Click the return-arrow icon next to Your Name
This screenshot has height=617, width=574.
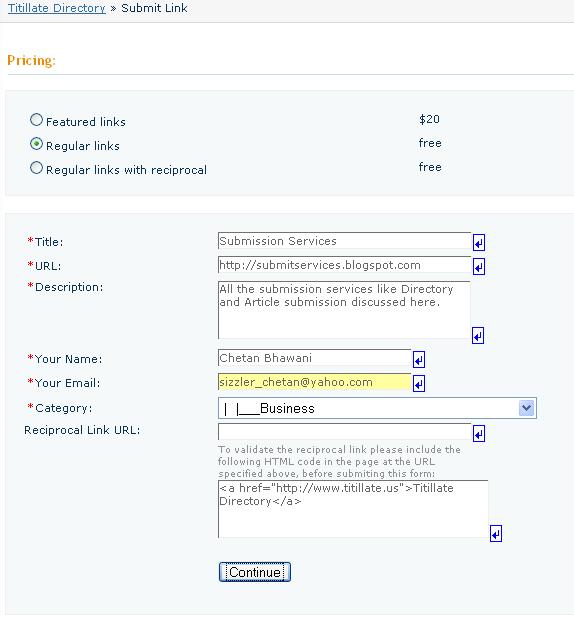click(x=419, y=359)
